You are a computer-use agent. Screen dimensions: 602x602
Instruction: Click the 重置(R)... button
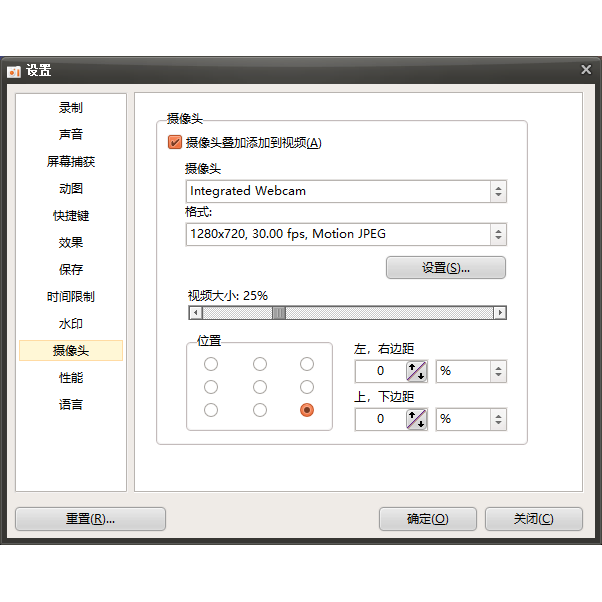[91, 519]
